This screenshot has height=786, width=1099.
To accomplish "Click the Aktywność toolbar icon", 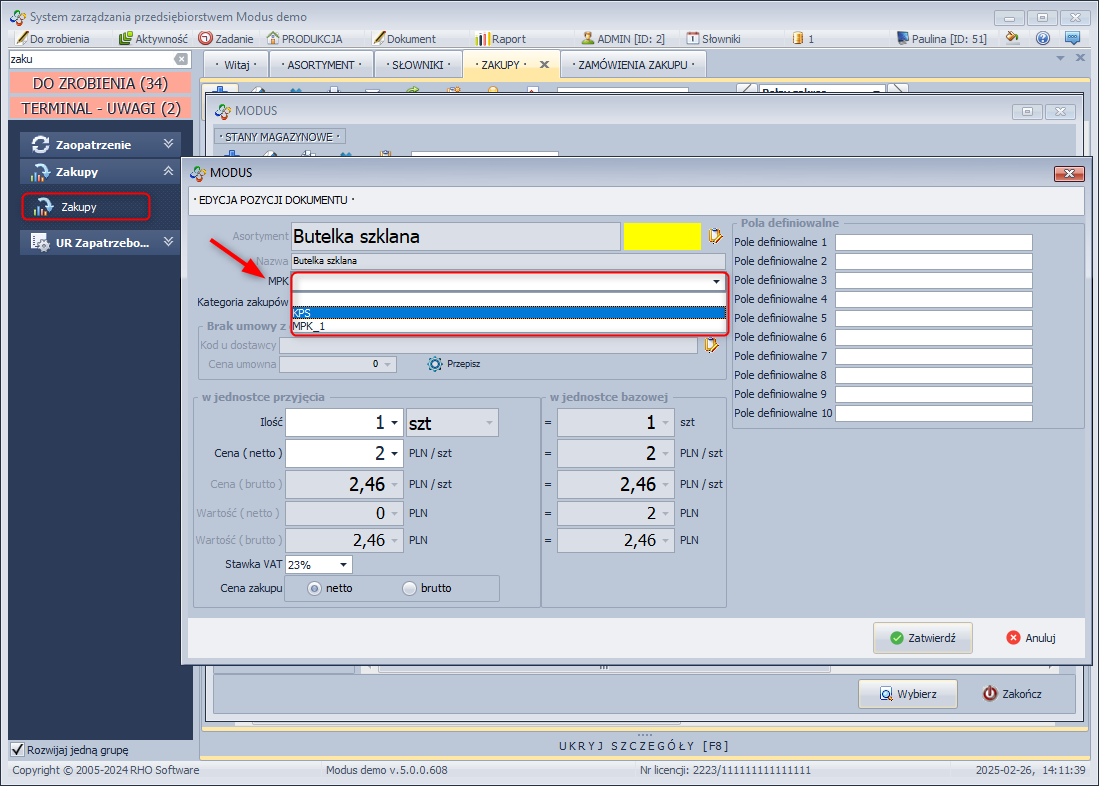I will tap(126, 39).
